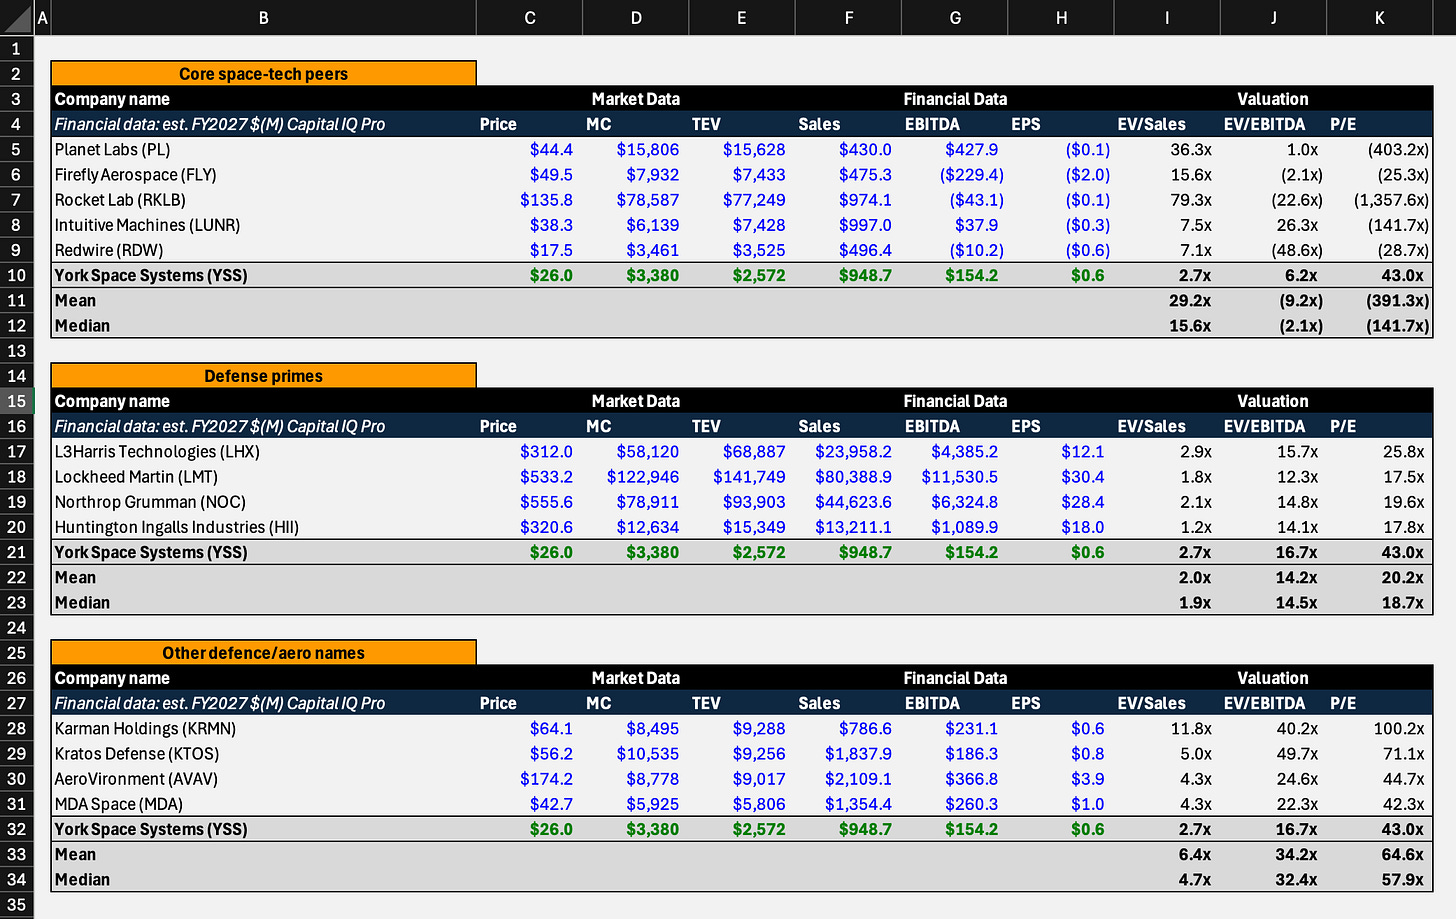Click the Median EV/Sales 15.6x cell
This screenshot has height=919, width=1456.
(x=1167, y=326)
